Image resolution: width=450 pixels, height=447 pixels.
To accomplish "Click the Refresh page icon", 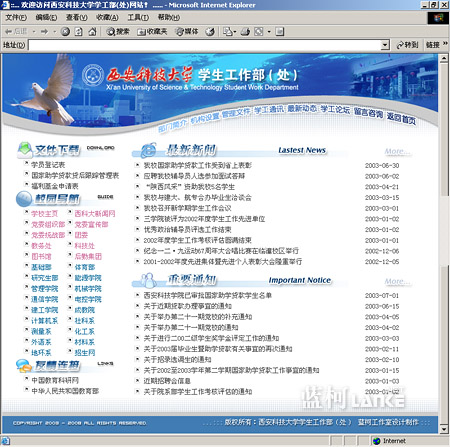I will tap(79, 32).
